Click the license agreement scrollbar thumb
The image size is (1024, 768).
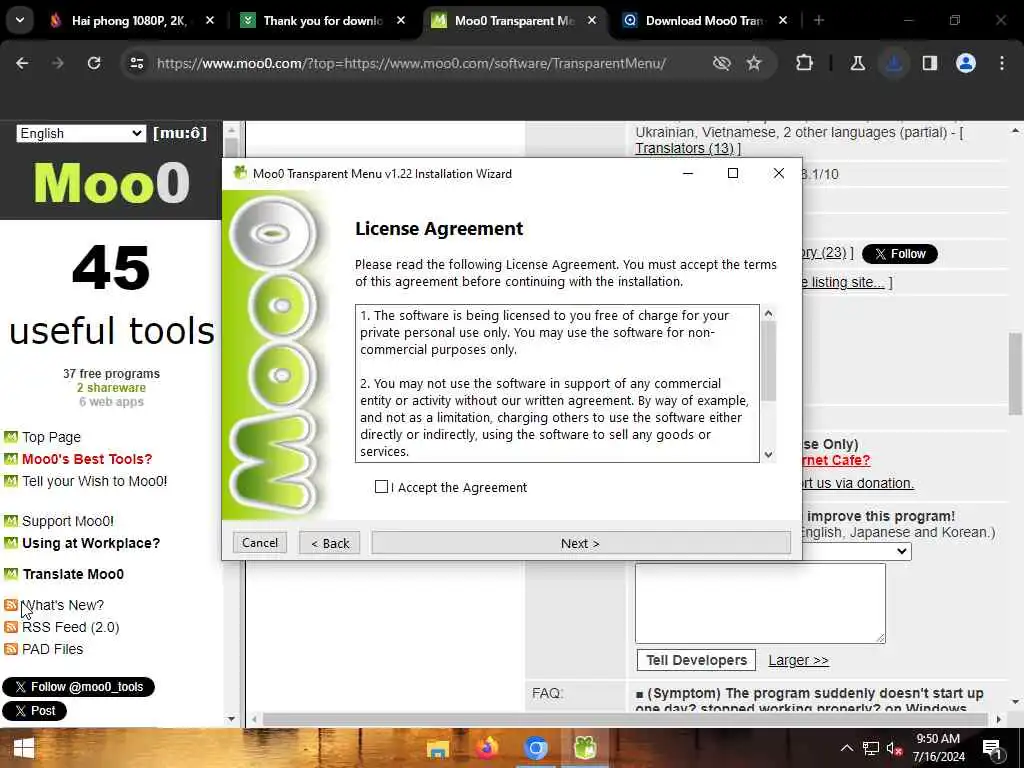click(768, 360)
